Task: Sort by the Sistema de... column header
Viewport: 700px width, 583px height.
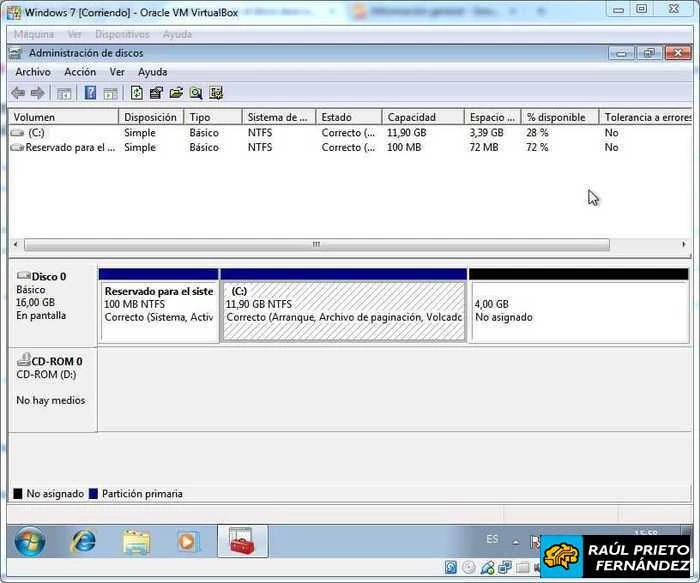Action: [279, 117]
